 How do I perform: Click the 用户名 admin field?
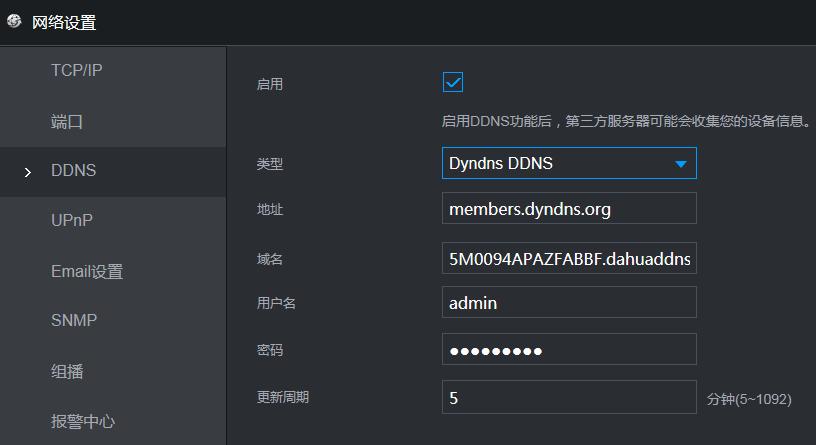(x=569, y=302)
